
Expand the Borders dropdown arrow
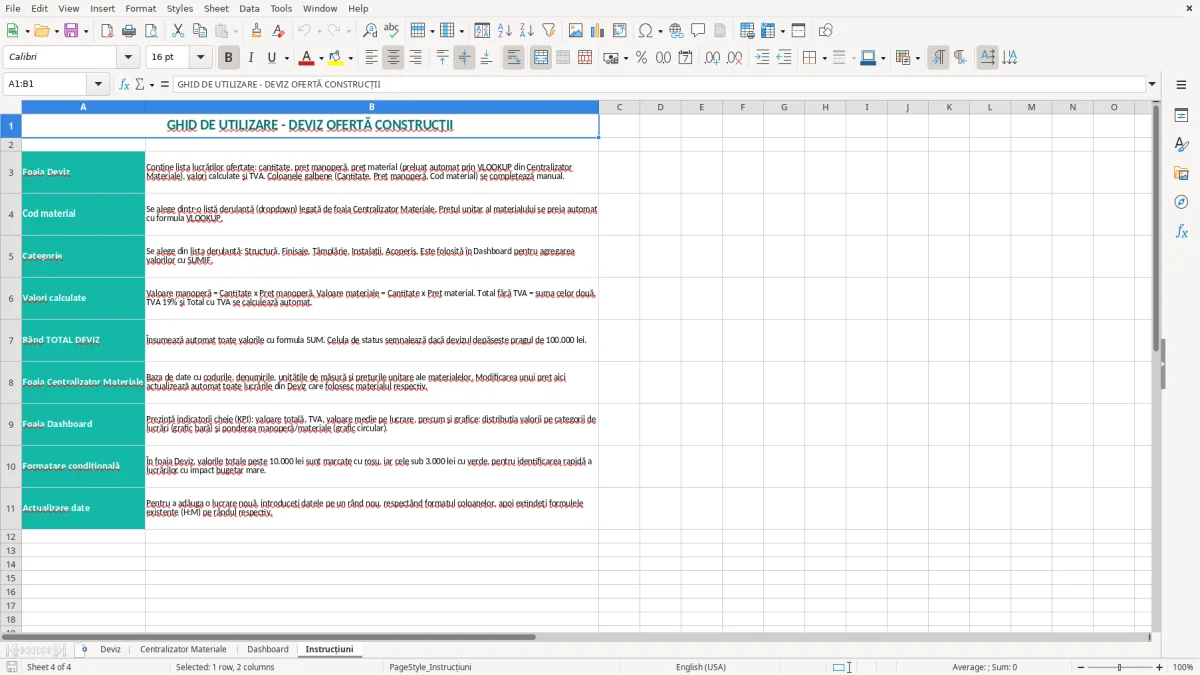(x=824, y=58)
